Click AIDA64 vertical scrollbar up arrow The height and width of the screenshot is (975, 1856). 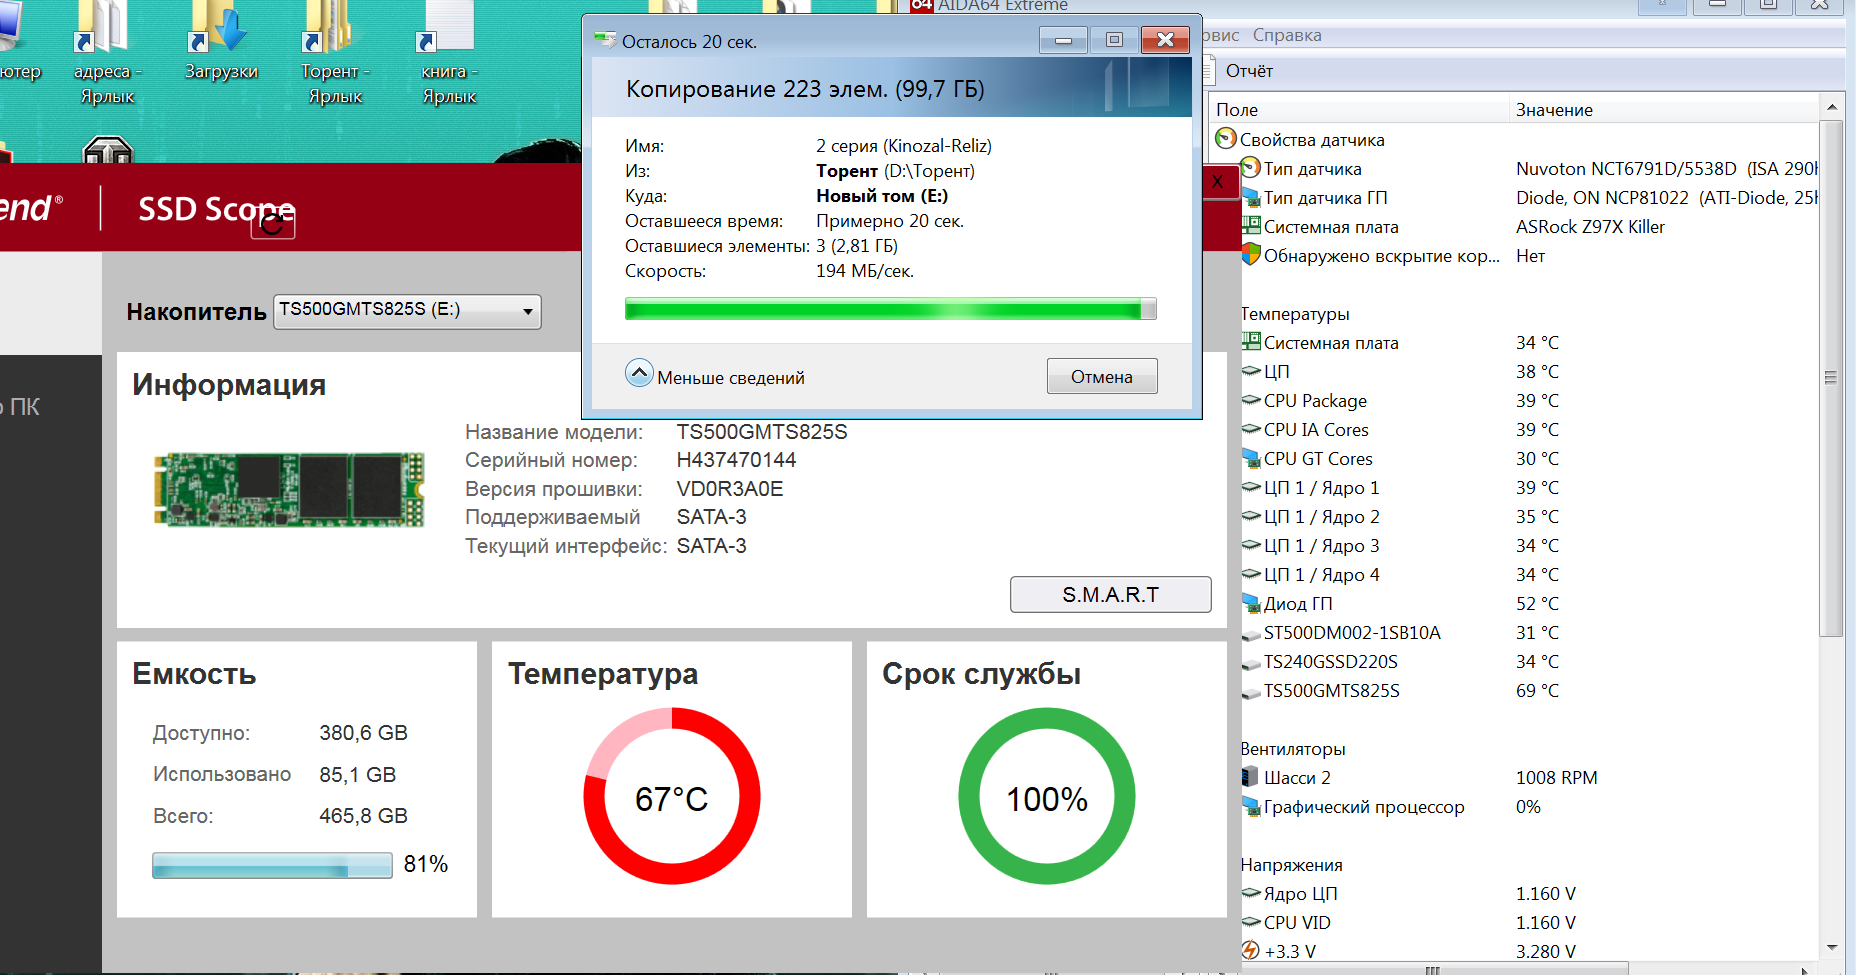click(x=1832, y=107)
